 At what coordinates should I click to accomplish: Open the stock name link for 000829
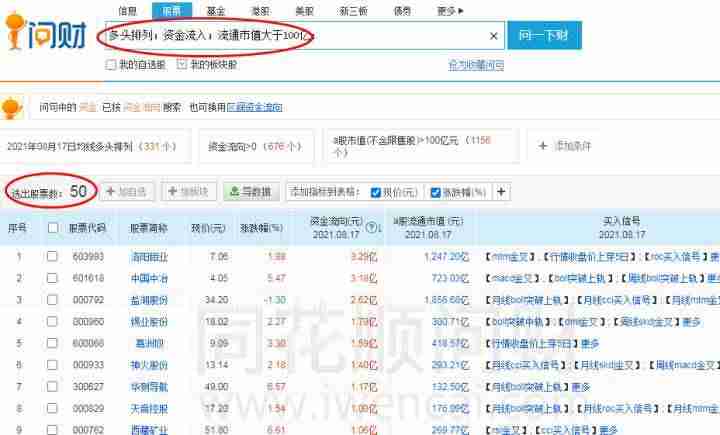tap(149, 409)
